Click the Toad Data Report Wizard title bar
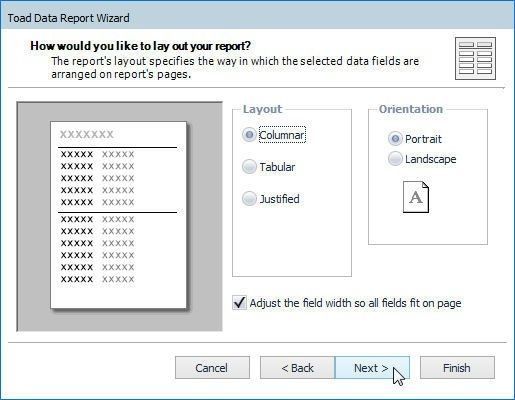This screenshot has height=400, width=515. click(x=257, y=17)
